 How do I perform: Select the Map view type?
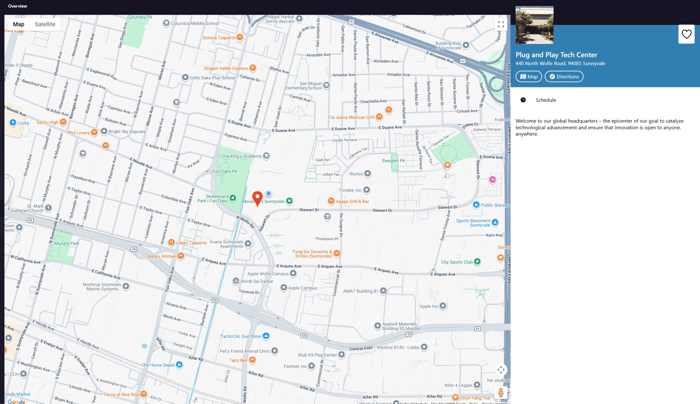pyautogui.click(x=18, y=24)
